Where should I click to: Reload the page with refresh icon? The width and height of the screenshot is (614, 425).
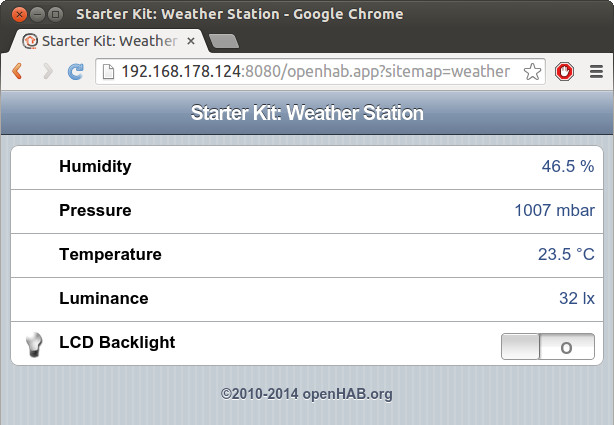(x=76, y=72)
